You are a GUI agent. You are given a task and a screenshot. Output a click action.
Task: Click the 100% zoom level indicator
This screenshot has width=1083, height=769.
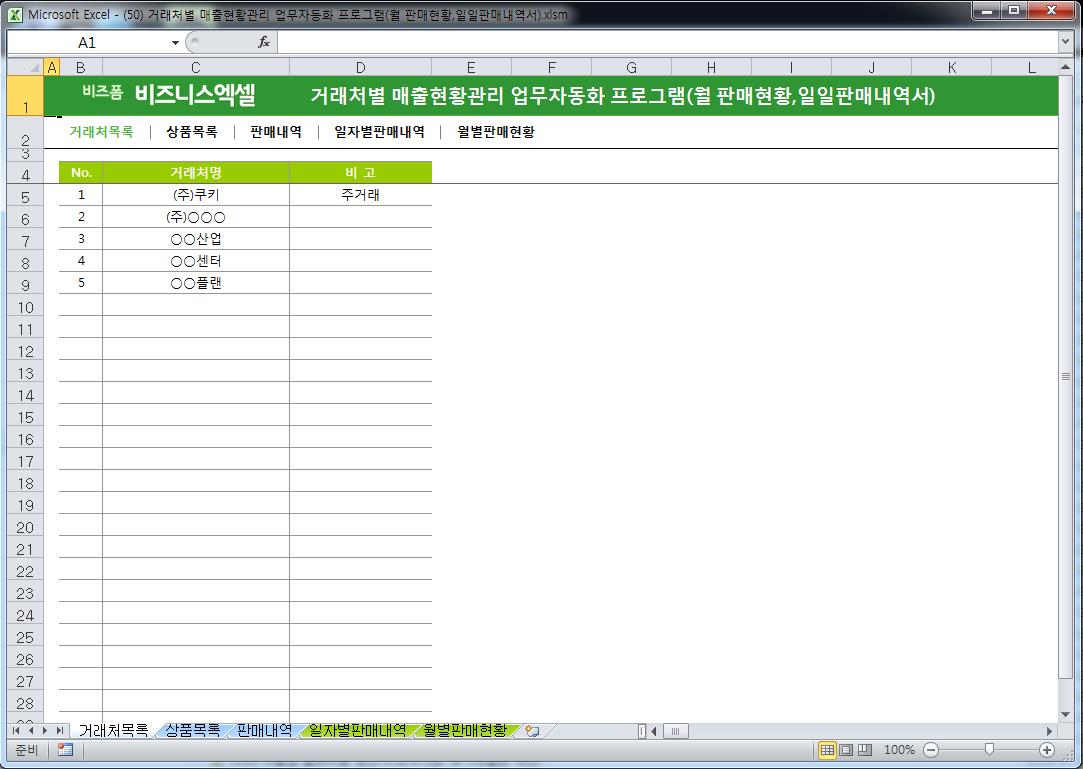(x=899, y=750)
